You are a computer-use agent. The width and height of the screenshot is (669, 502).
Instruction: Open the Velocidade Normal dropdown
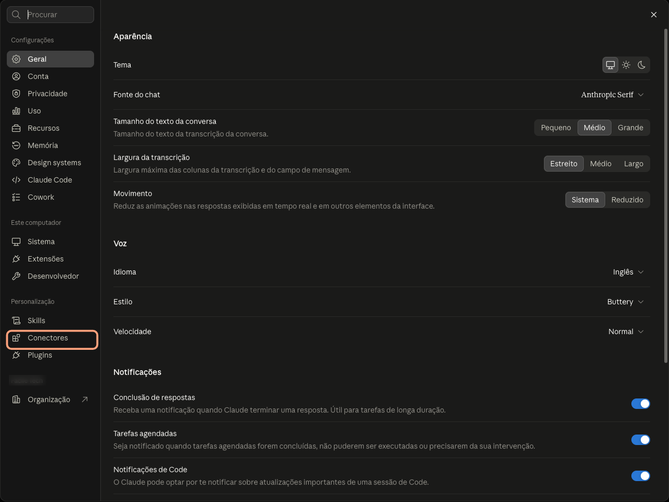626,332
